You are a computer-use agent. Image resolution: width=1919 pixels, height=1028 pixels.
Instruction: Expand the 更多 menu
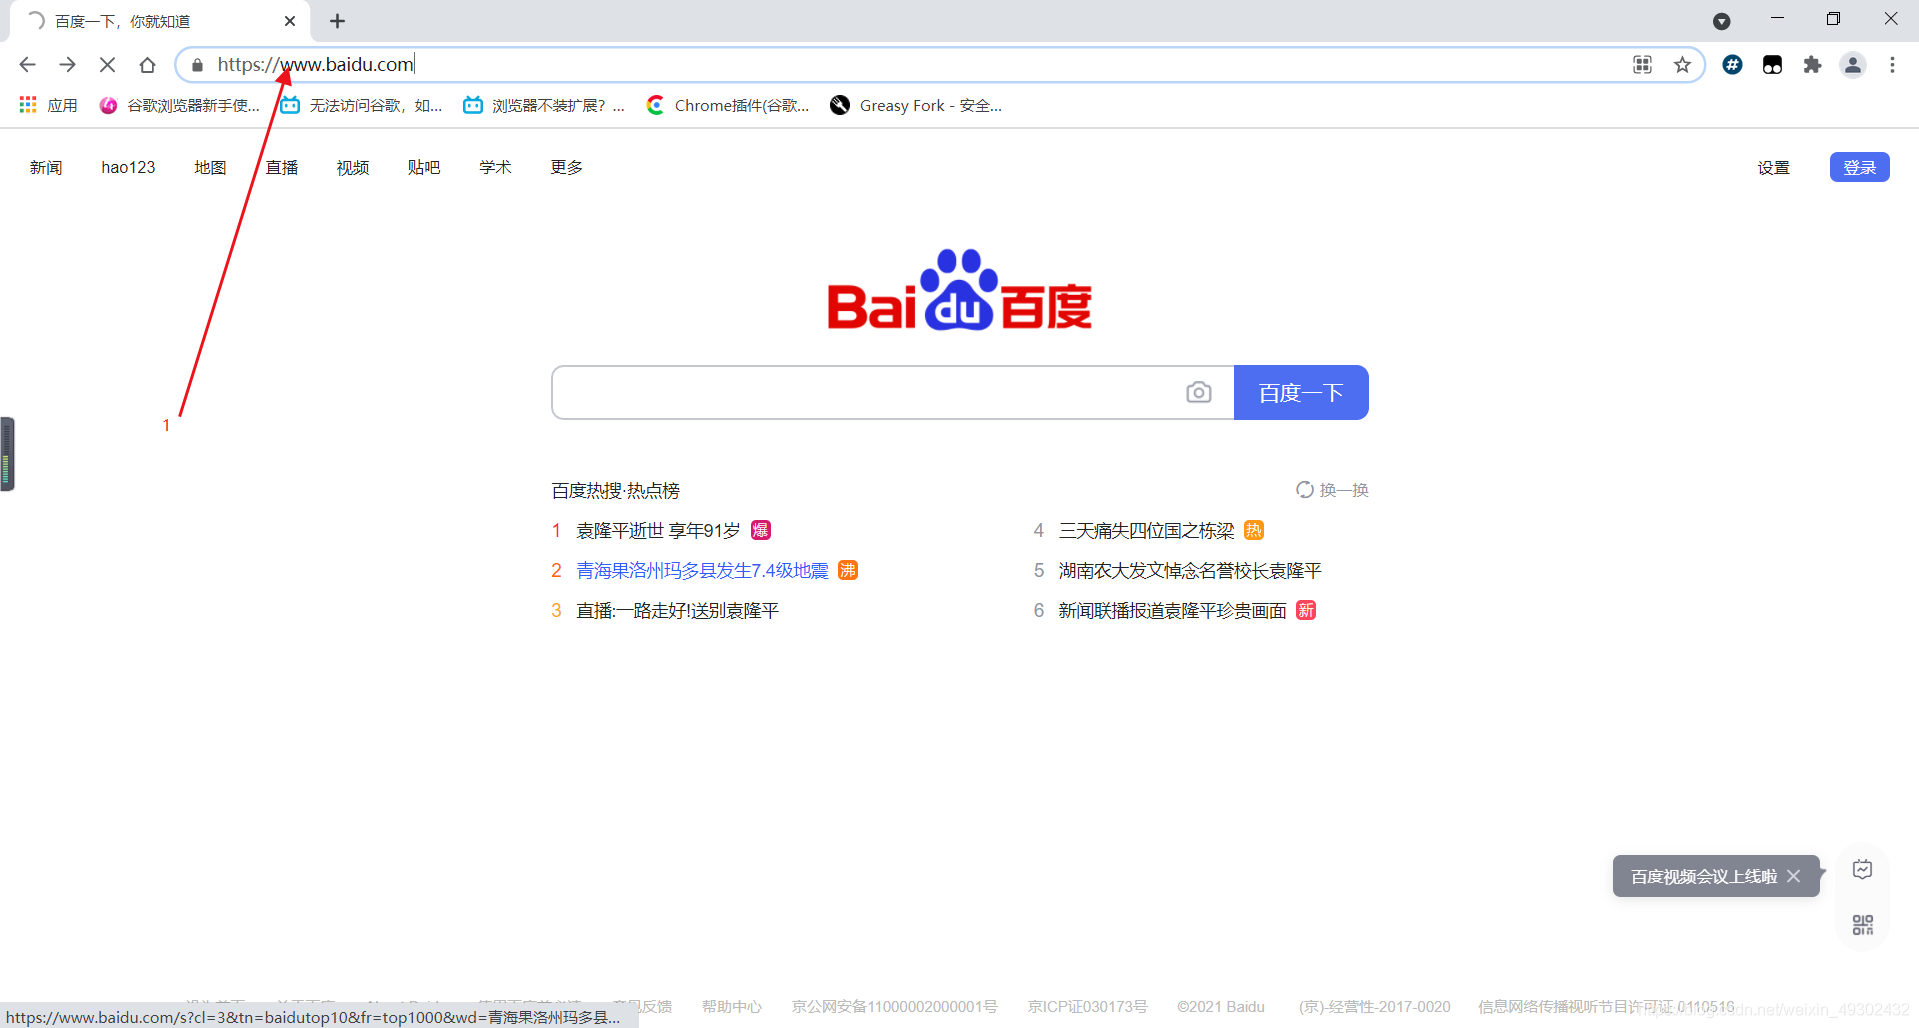[x=566, y=168]
